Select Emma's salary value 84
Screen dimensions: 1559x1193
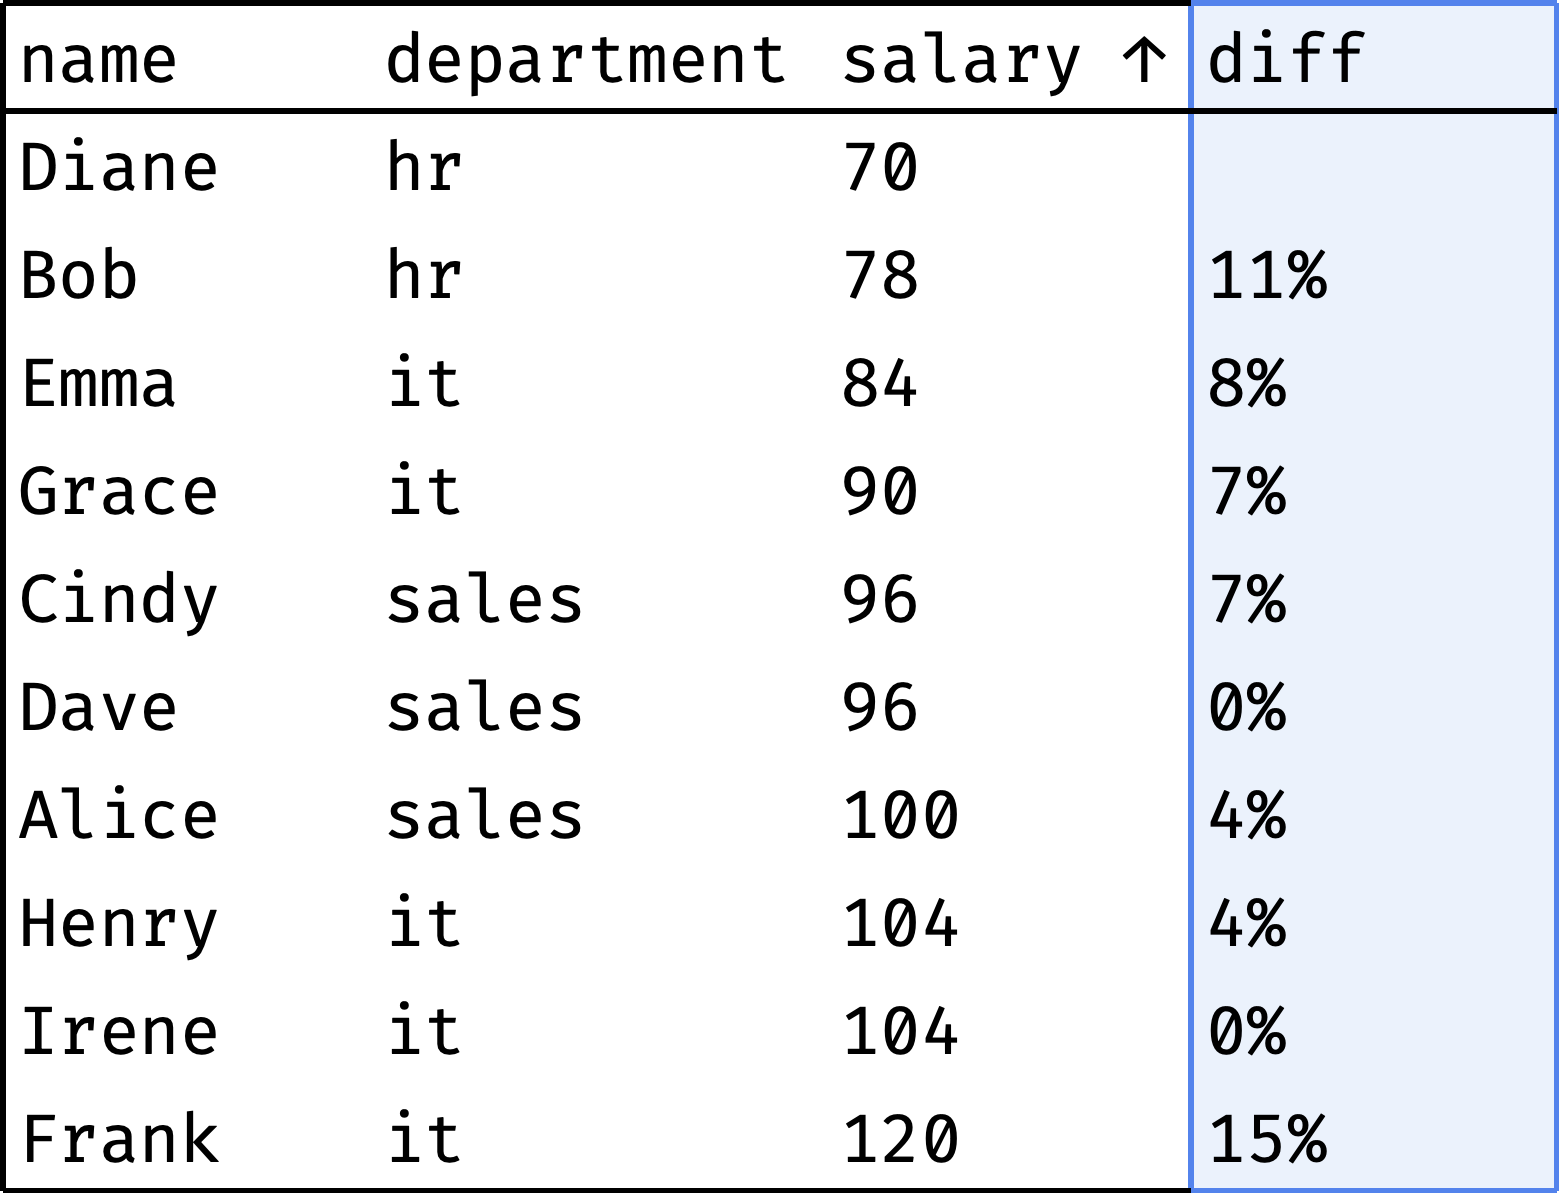point(880,383)
